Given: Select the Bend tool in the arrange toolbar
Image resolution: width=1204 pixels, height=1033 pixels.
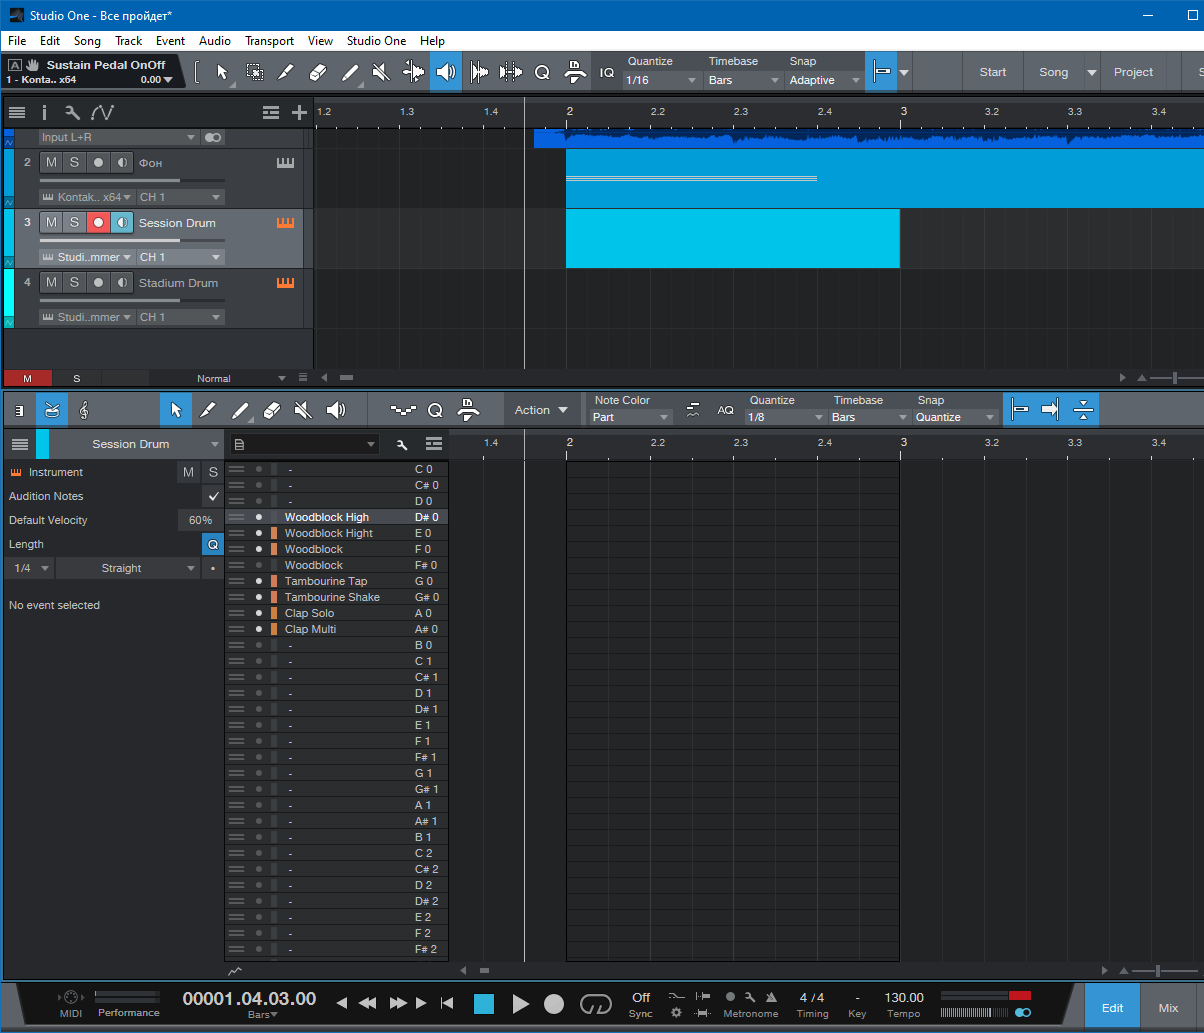Looking at the screenshot, I should click(413, 72).
